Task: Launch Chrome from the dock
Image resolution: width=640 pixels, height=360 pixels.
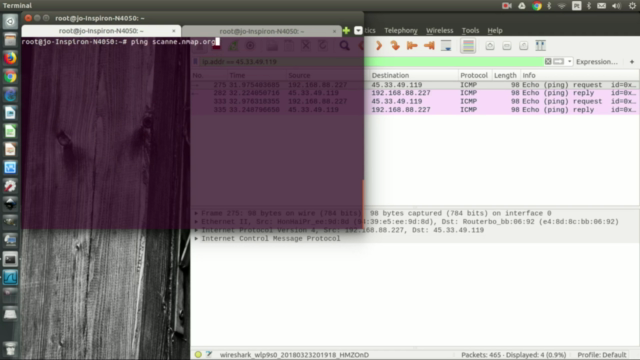Action: point(10,76)
